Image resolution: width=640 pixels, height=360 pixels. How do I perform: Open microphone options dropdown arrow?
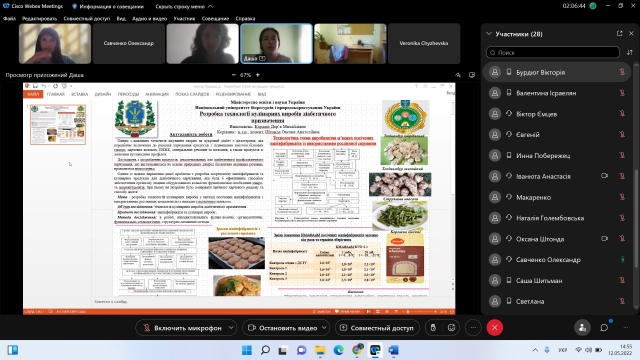[231, 328]
